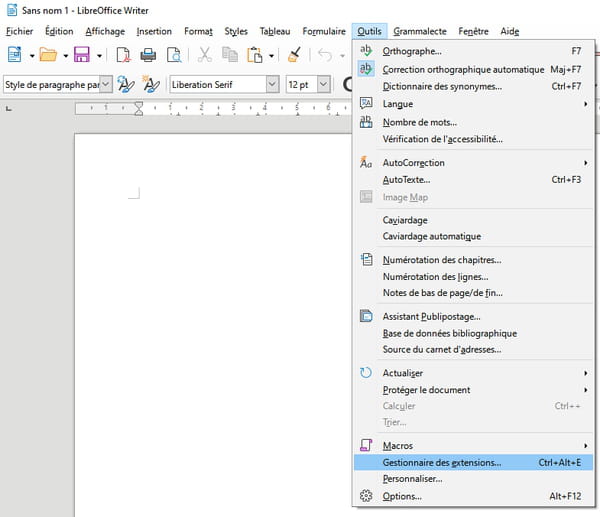Click the first-line indent marker on ruler
The width and height of the screenshot is (600, 517).
(139, 105)
